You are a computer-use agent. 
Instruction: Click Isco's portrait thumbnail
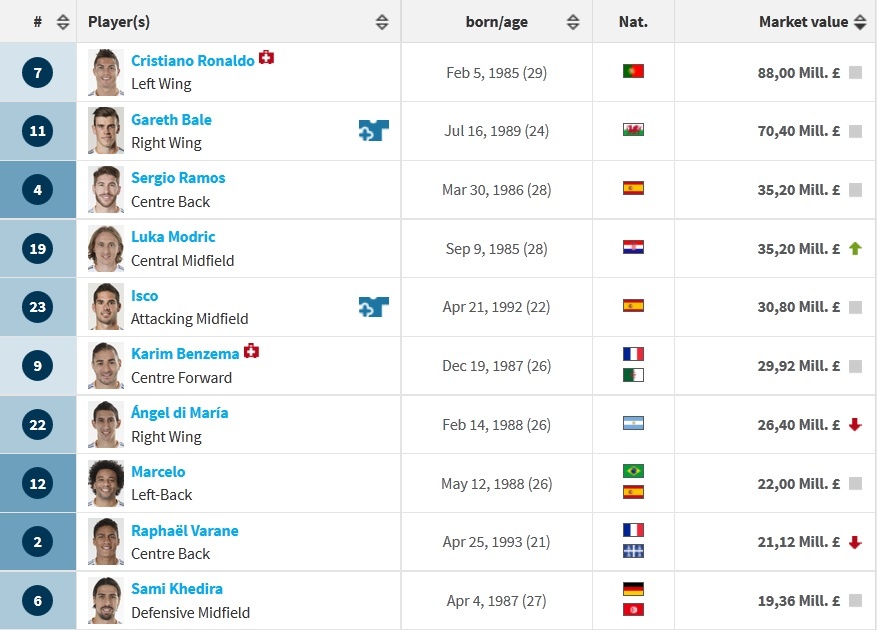(106, 307)
